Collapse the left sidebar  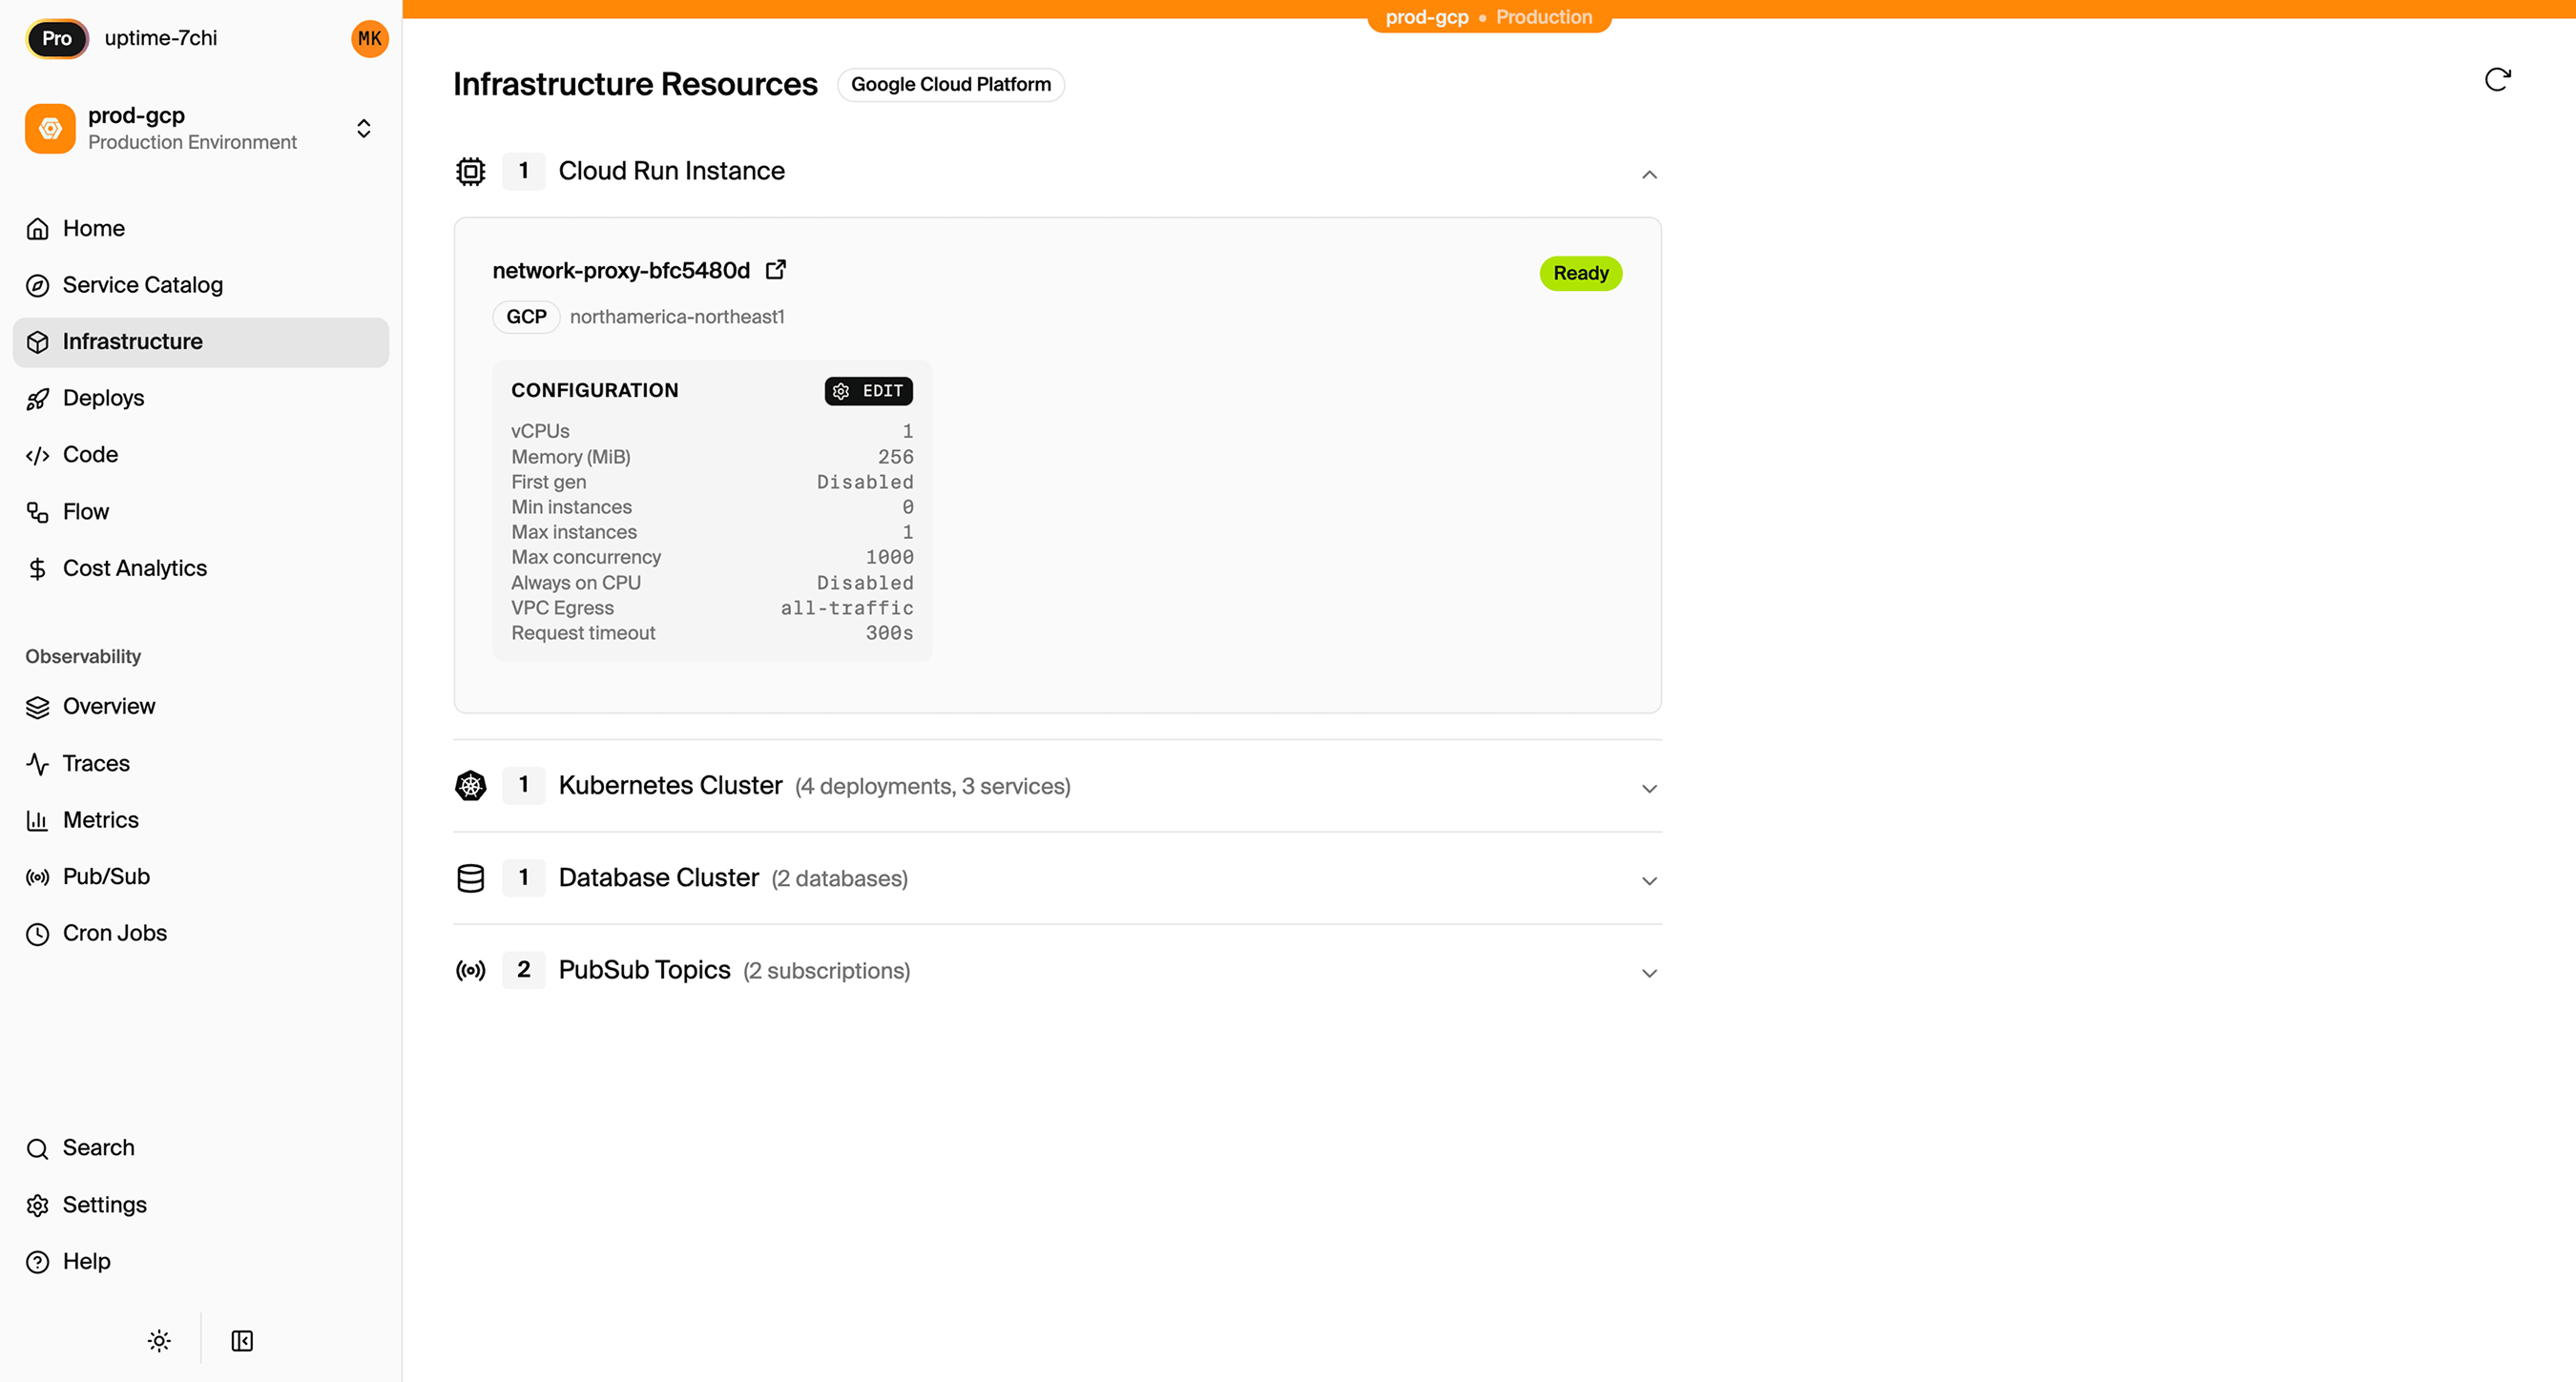tap(242, 1340)
